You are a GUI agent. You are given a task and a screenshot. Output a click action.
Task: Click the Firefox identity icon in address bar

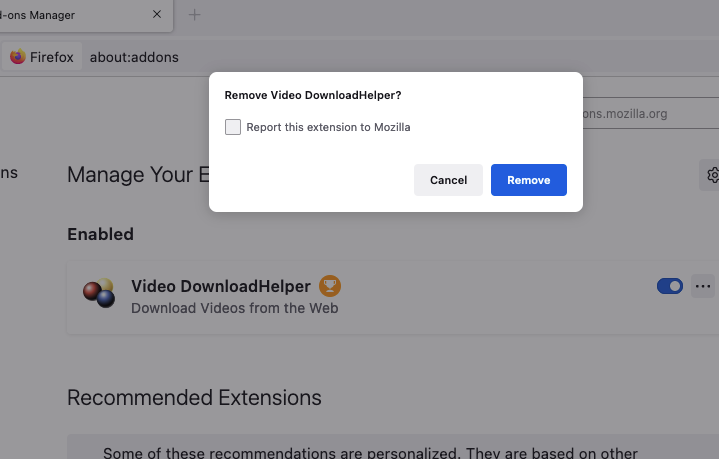coord(18,57)
